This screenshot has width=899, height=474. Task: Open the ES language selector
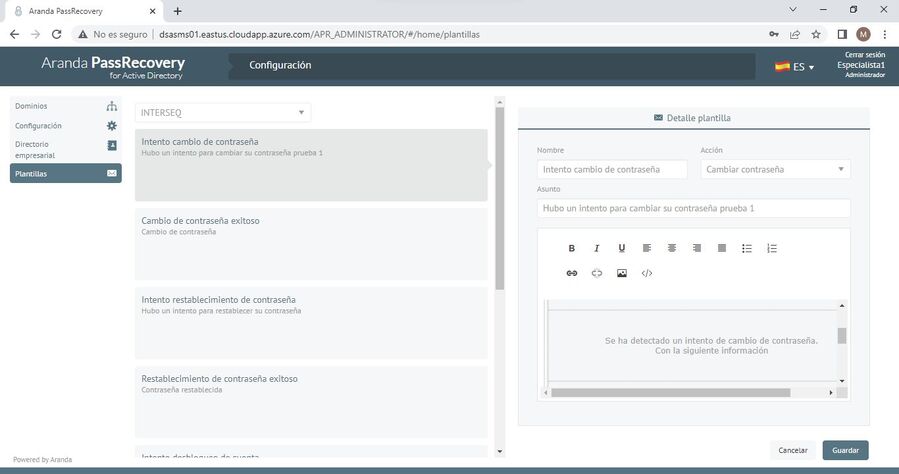pos(795,66)
